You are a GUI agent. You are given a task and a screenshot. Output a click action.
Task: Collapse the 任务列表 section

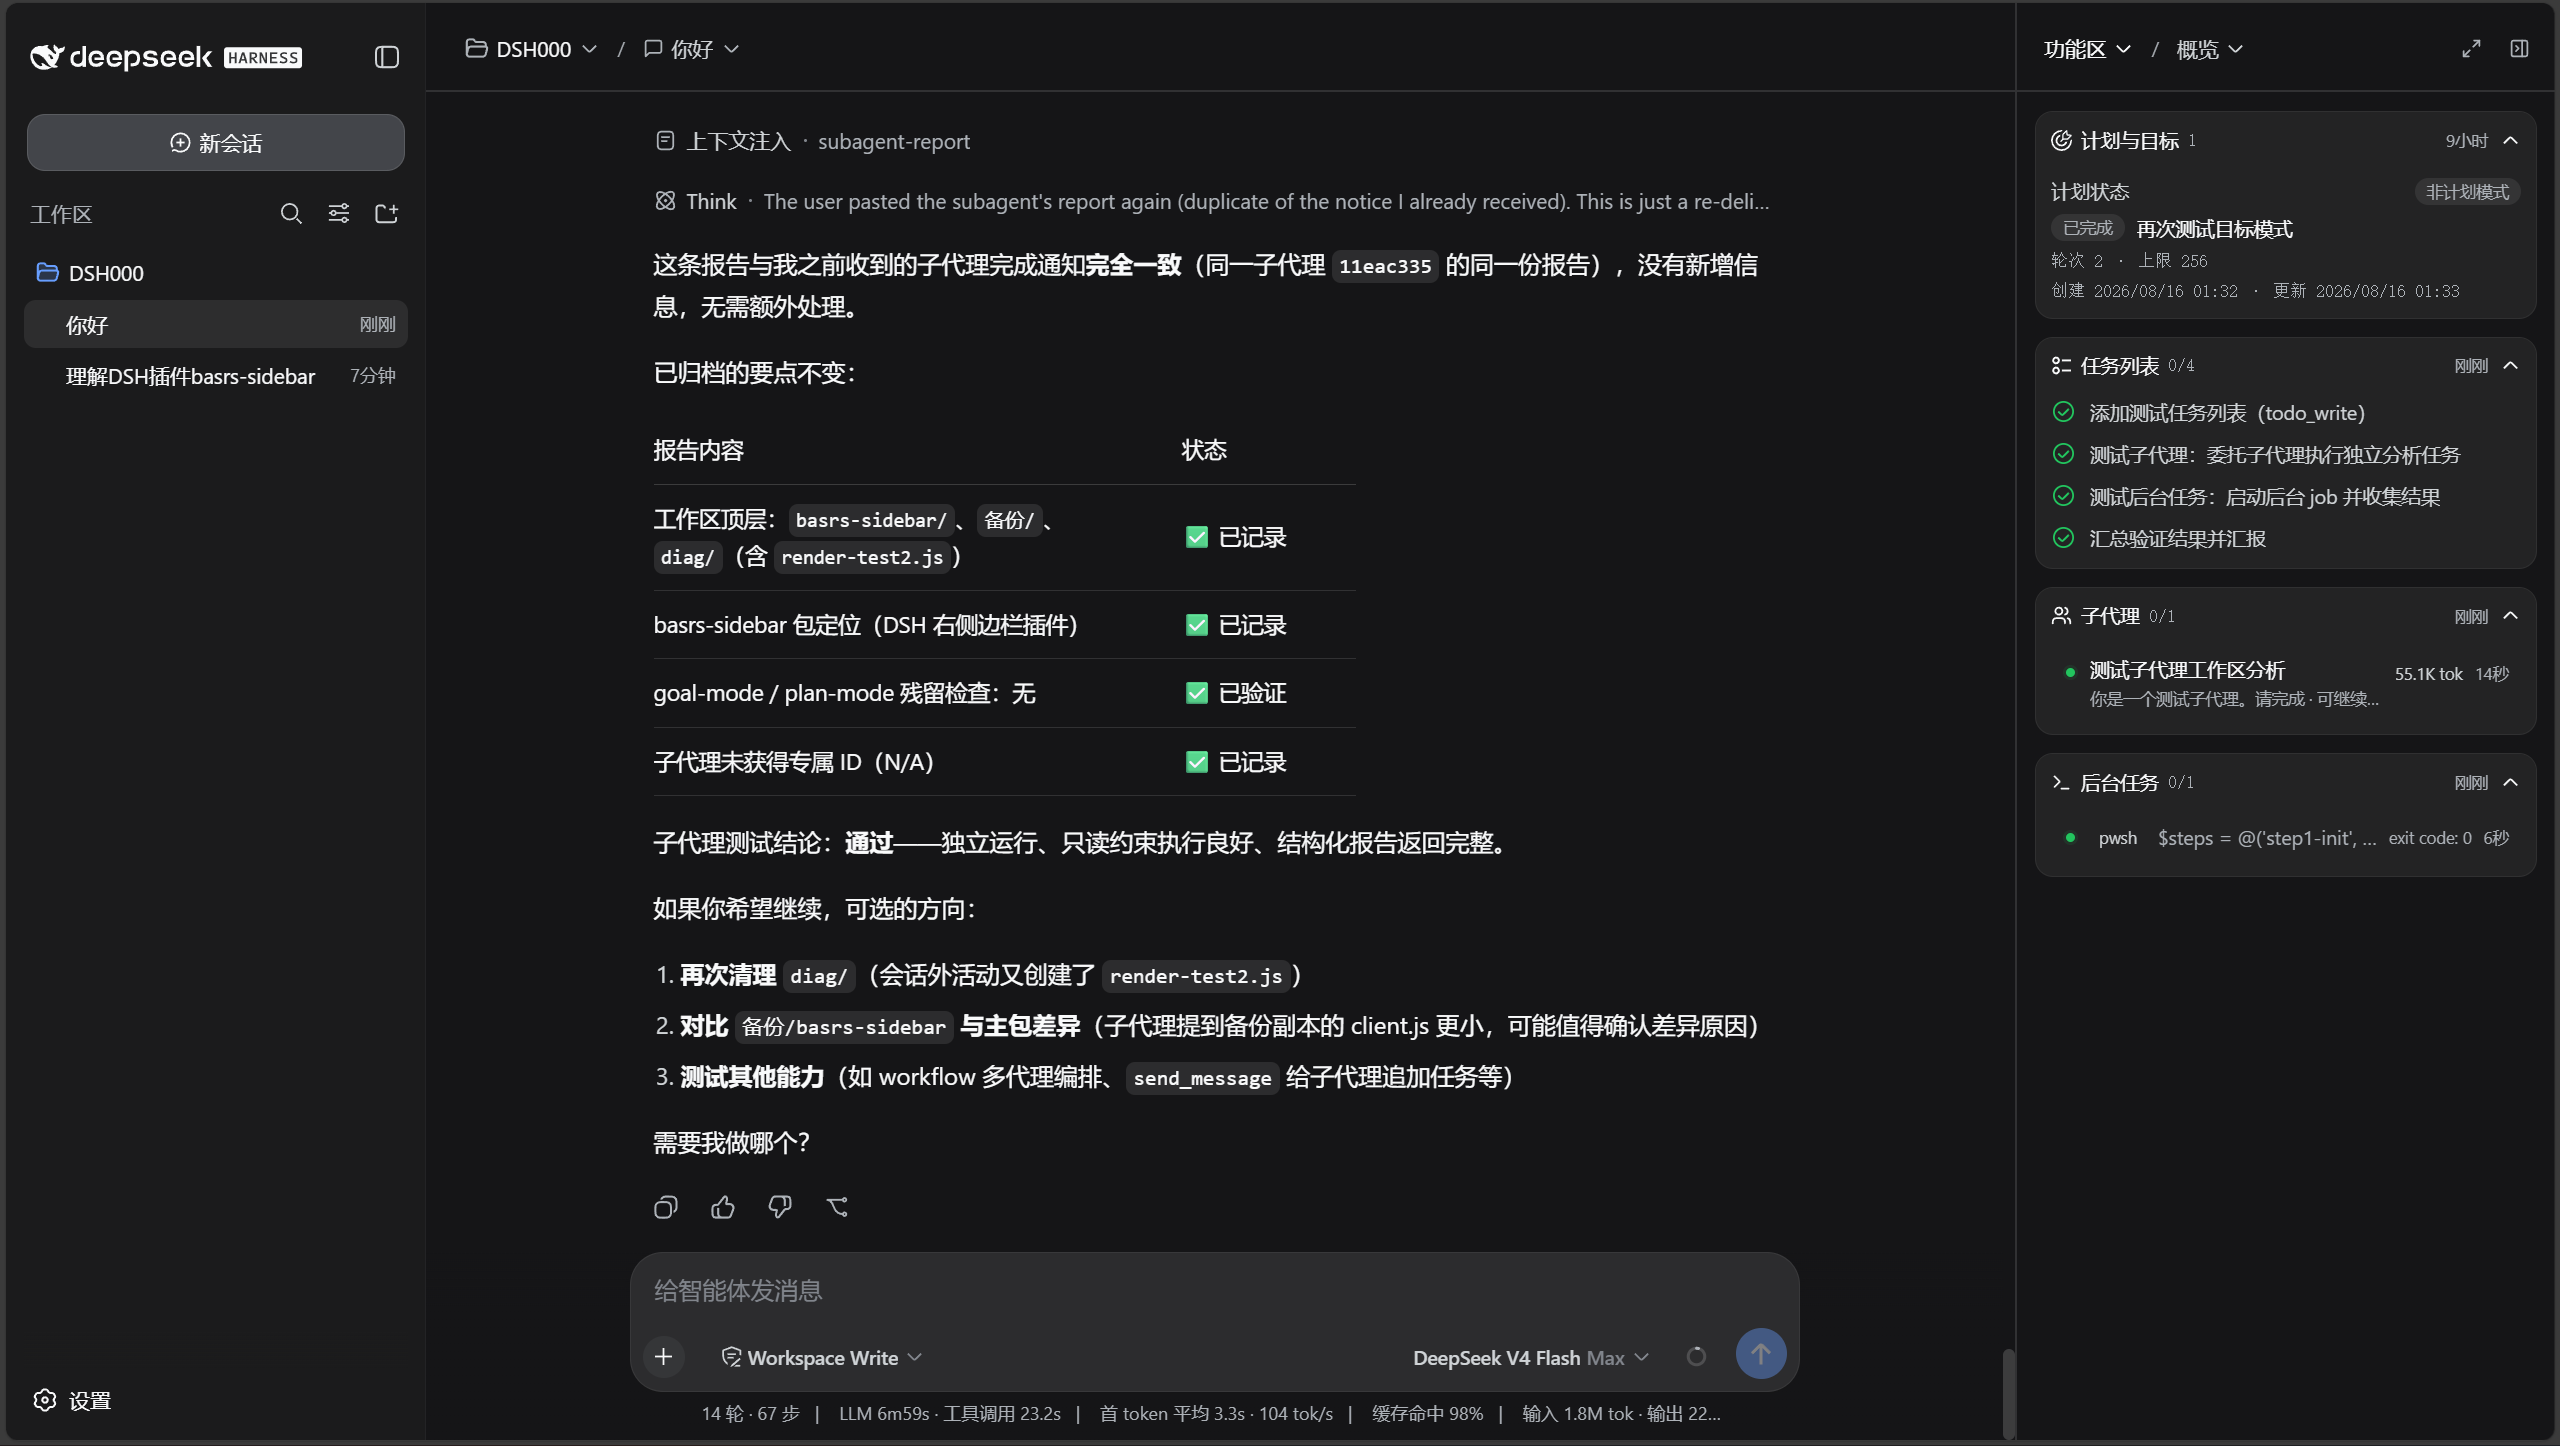pyautogui.click(x=2510, y=366)
